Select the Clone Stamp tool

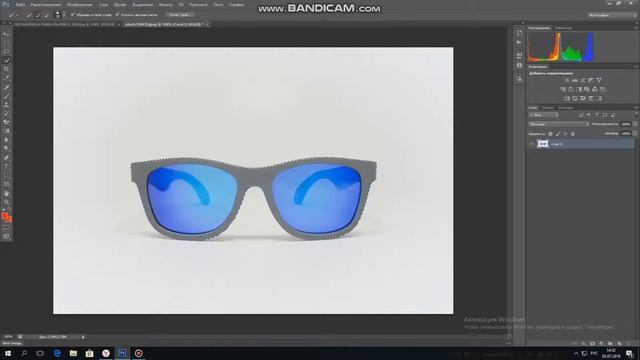point(6,104)
